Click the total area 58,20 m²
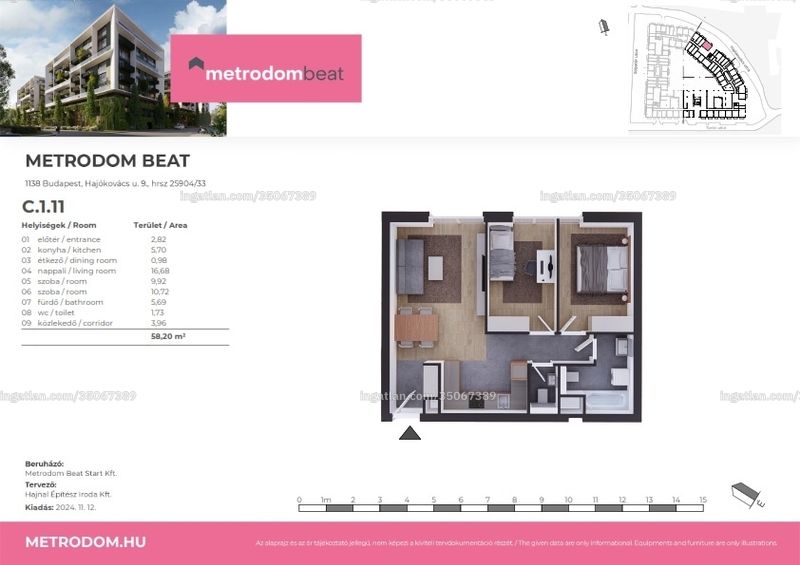The width and height of the screenshot is (800, 565). coord(168,336)
